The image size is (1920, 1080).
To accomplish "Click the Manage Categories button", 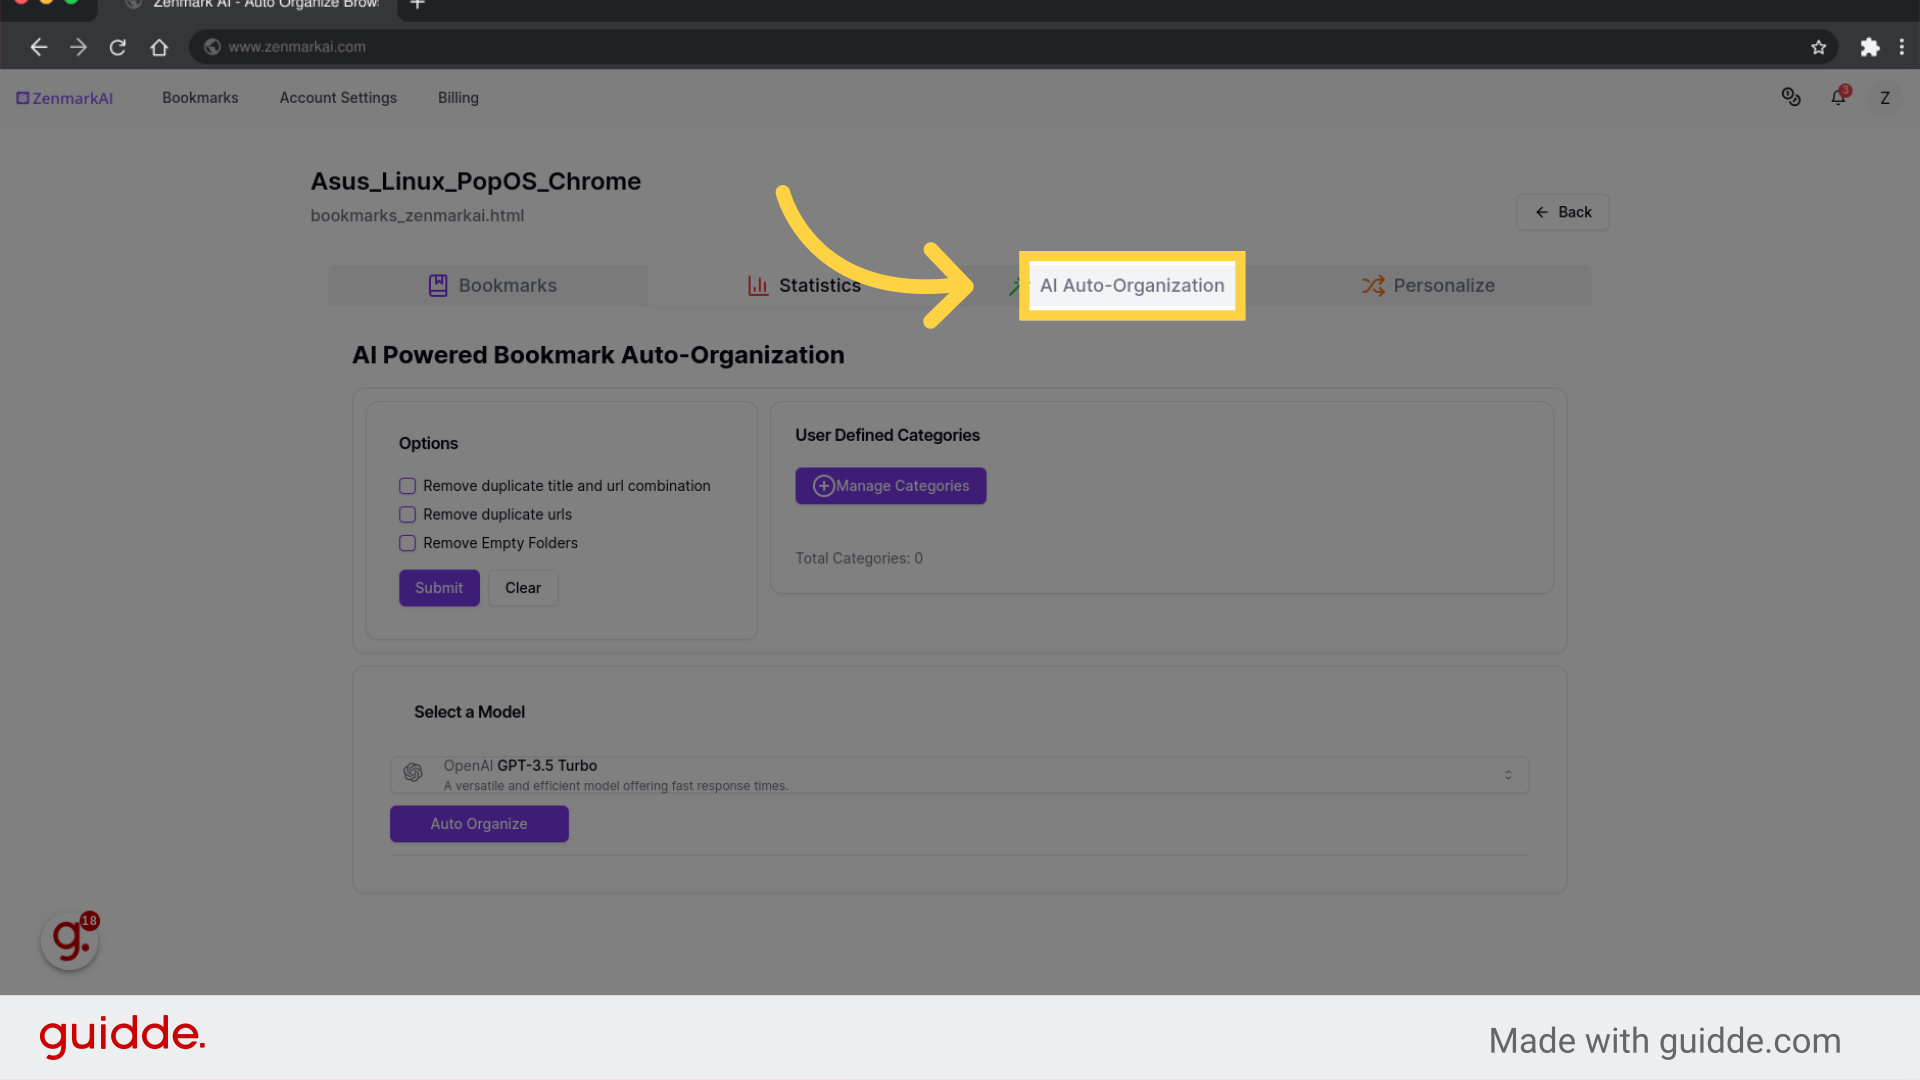I will coord(890,485).
